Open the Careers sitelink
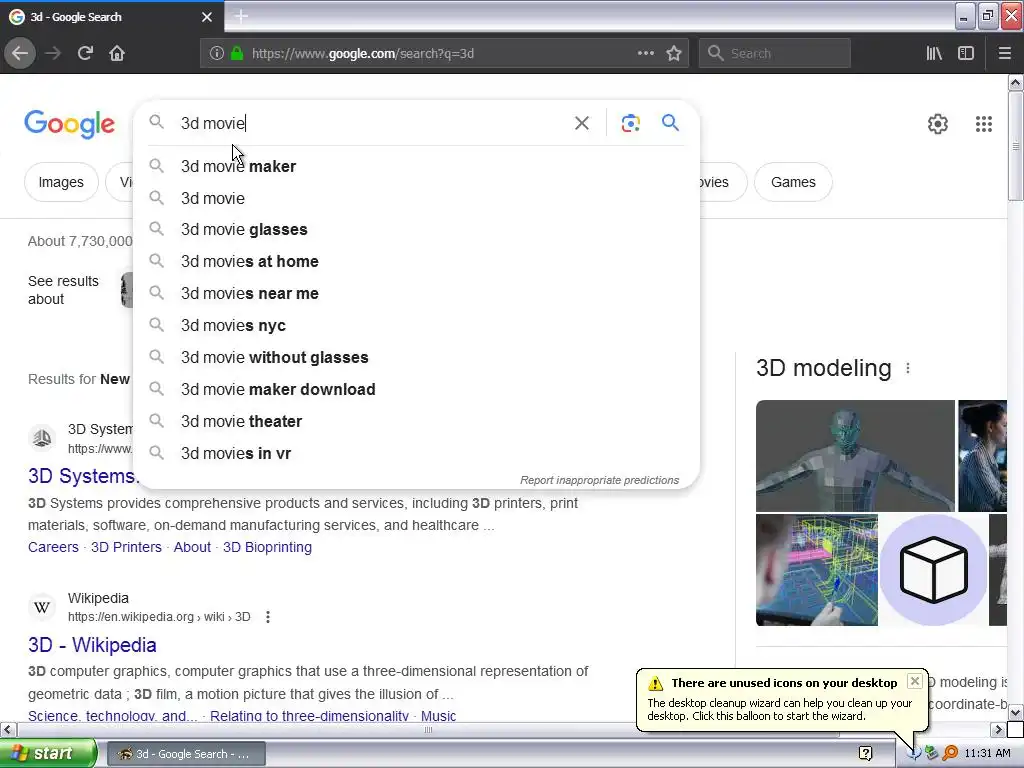Screen dimensions: 1024x768 point(53,547)
